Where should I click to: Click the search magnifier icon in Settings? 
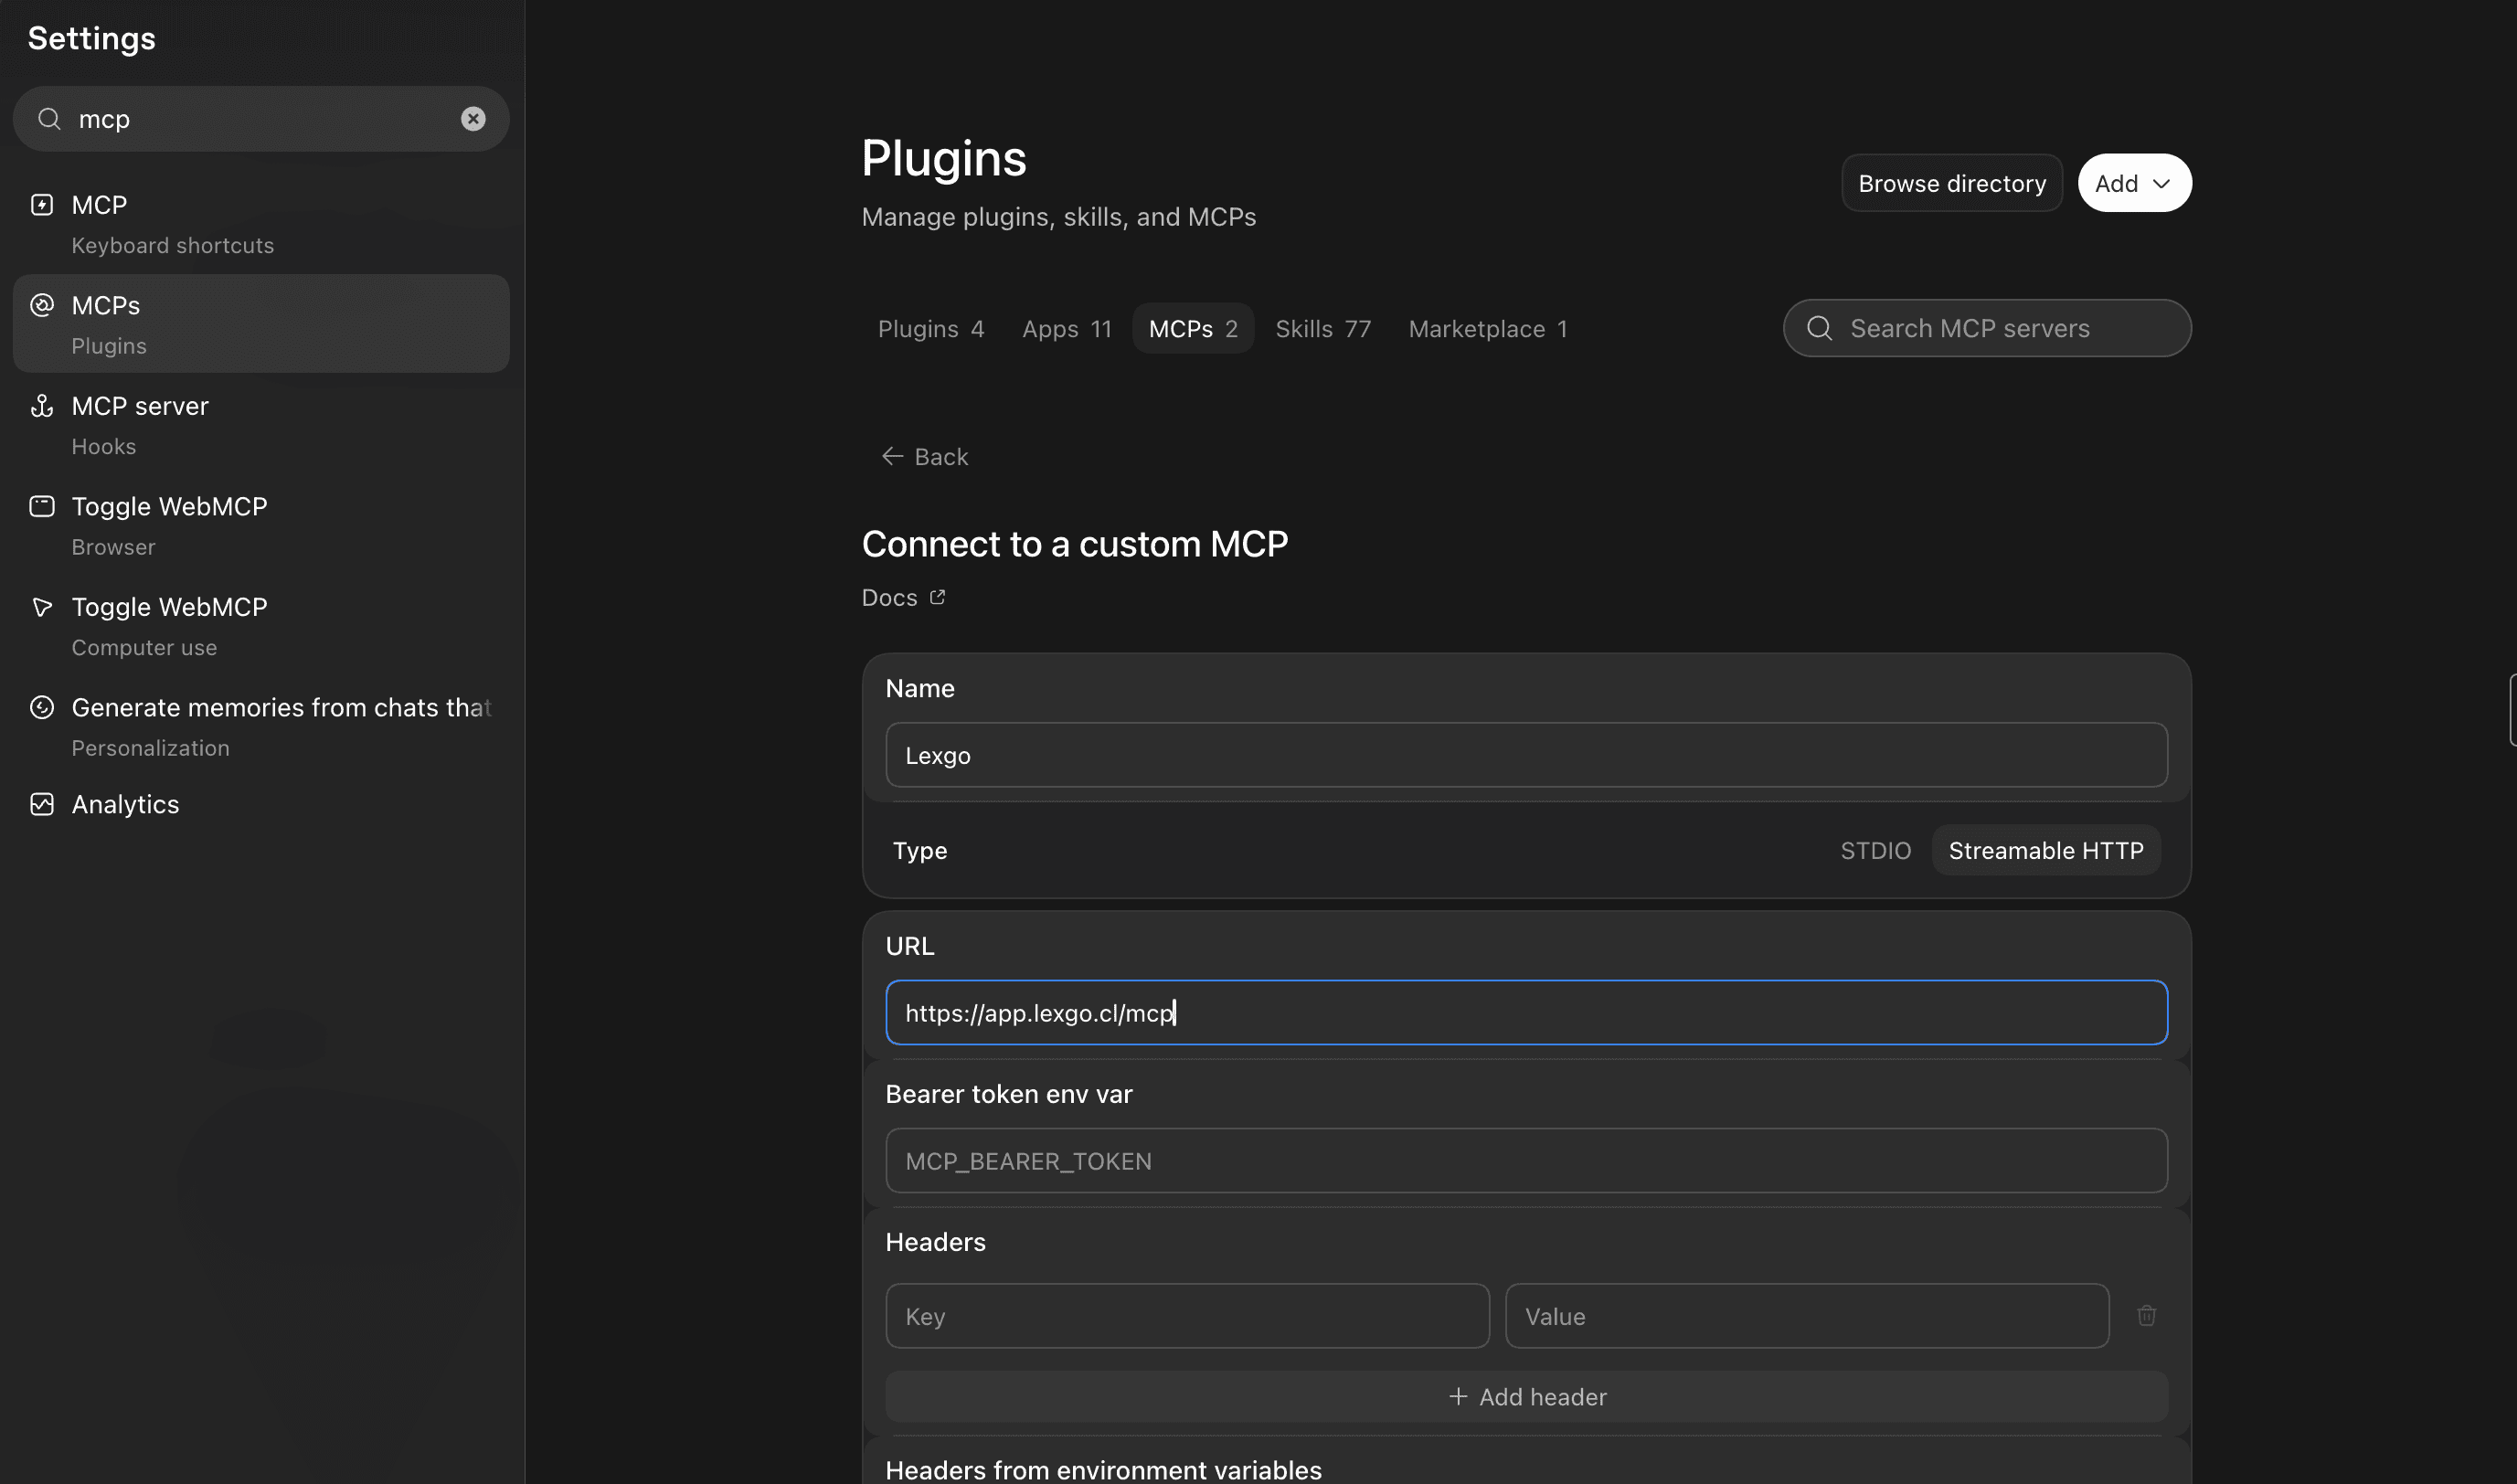(49, 119)
